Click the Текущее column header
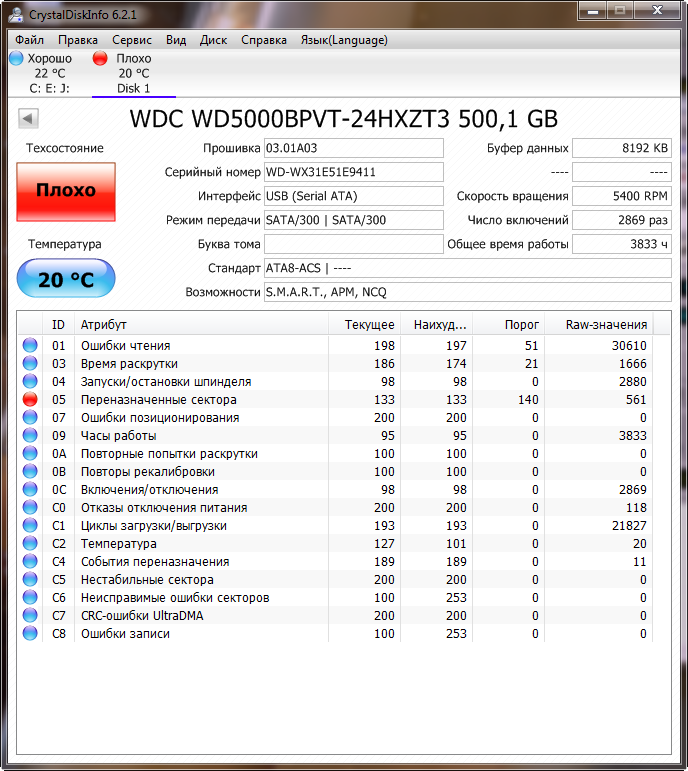 [x=364, y=325]
